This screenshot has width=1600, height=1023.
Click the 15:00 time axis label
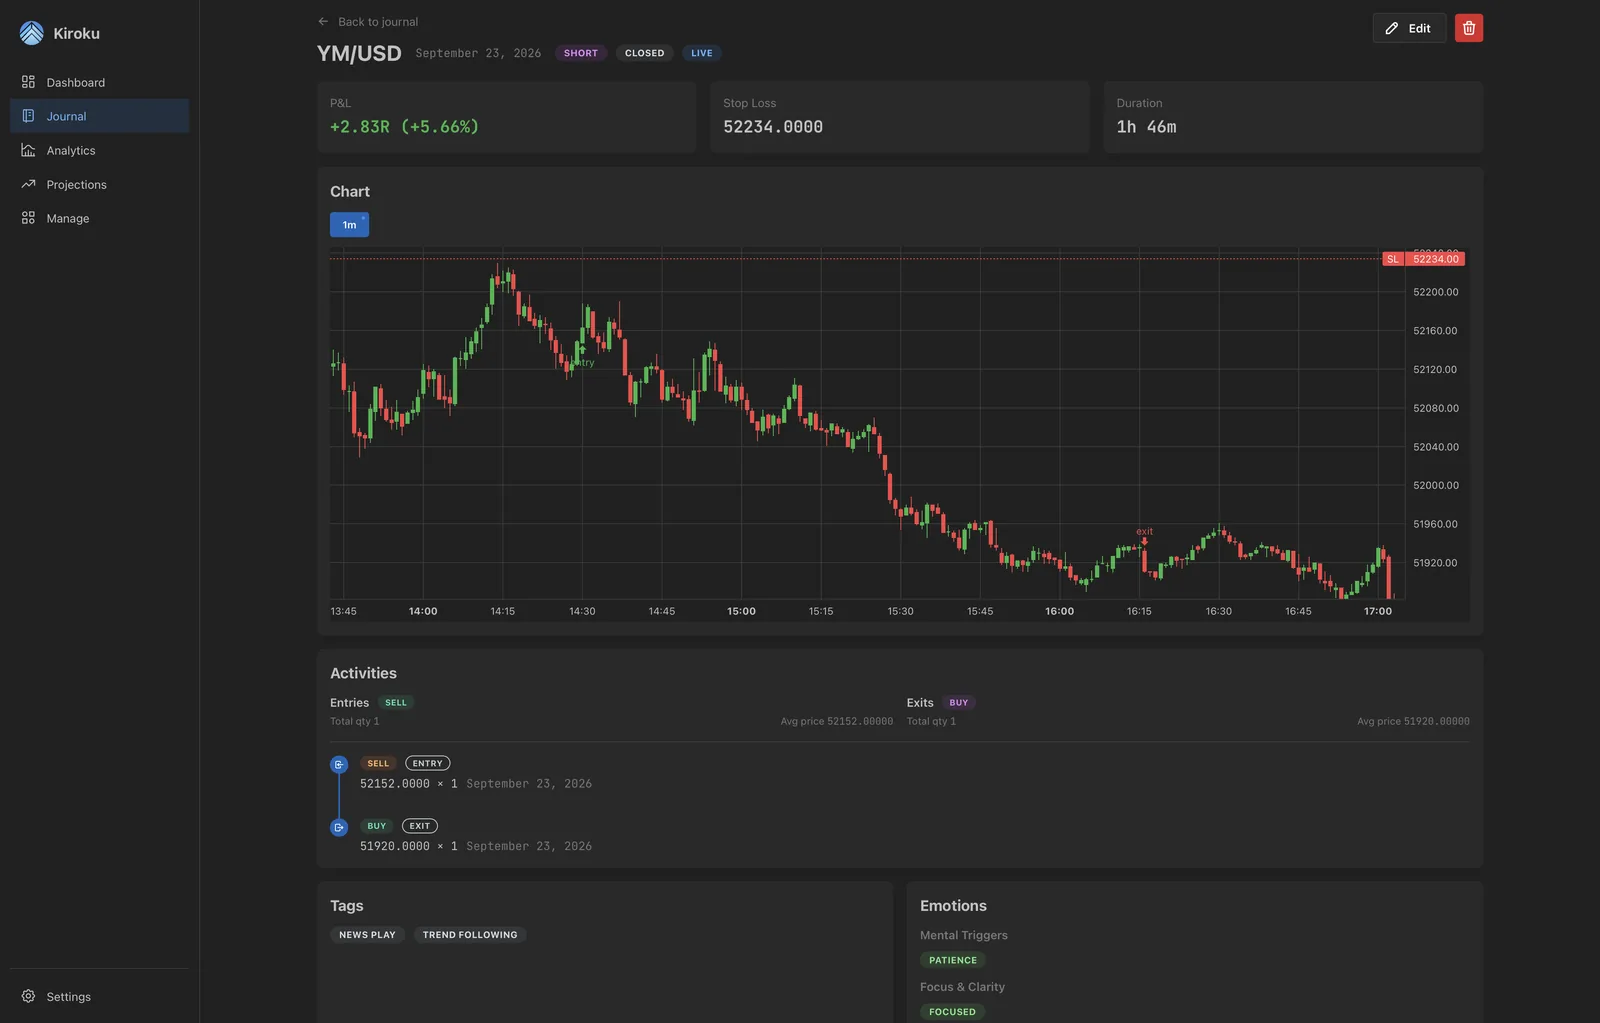pyautogui.click(x=741, y=611)
